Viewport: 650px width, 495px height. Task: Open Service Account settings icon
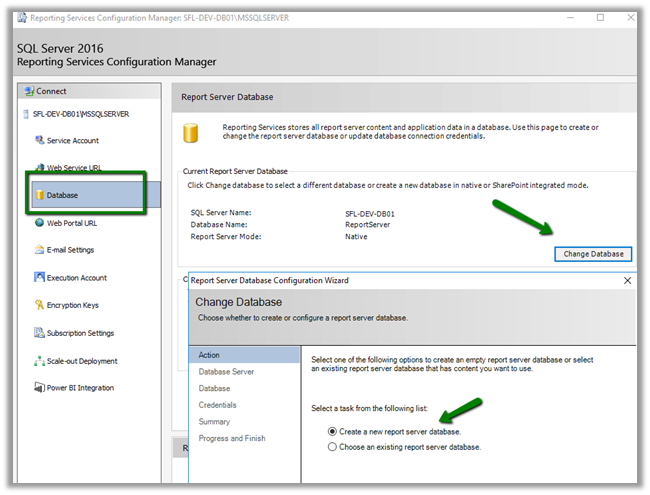pos(39,141)
